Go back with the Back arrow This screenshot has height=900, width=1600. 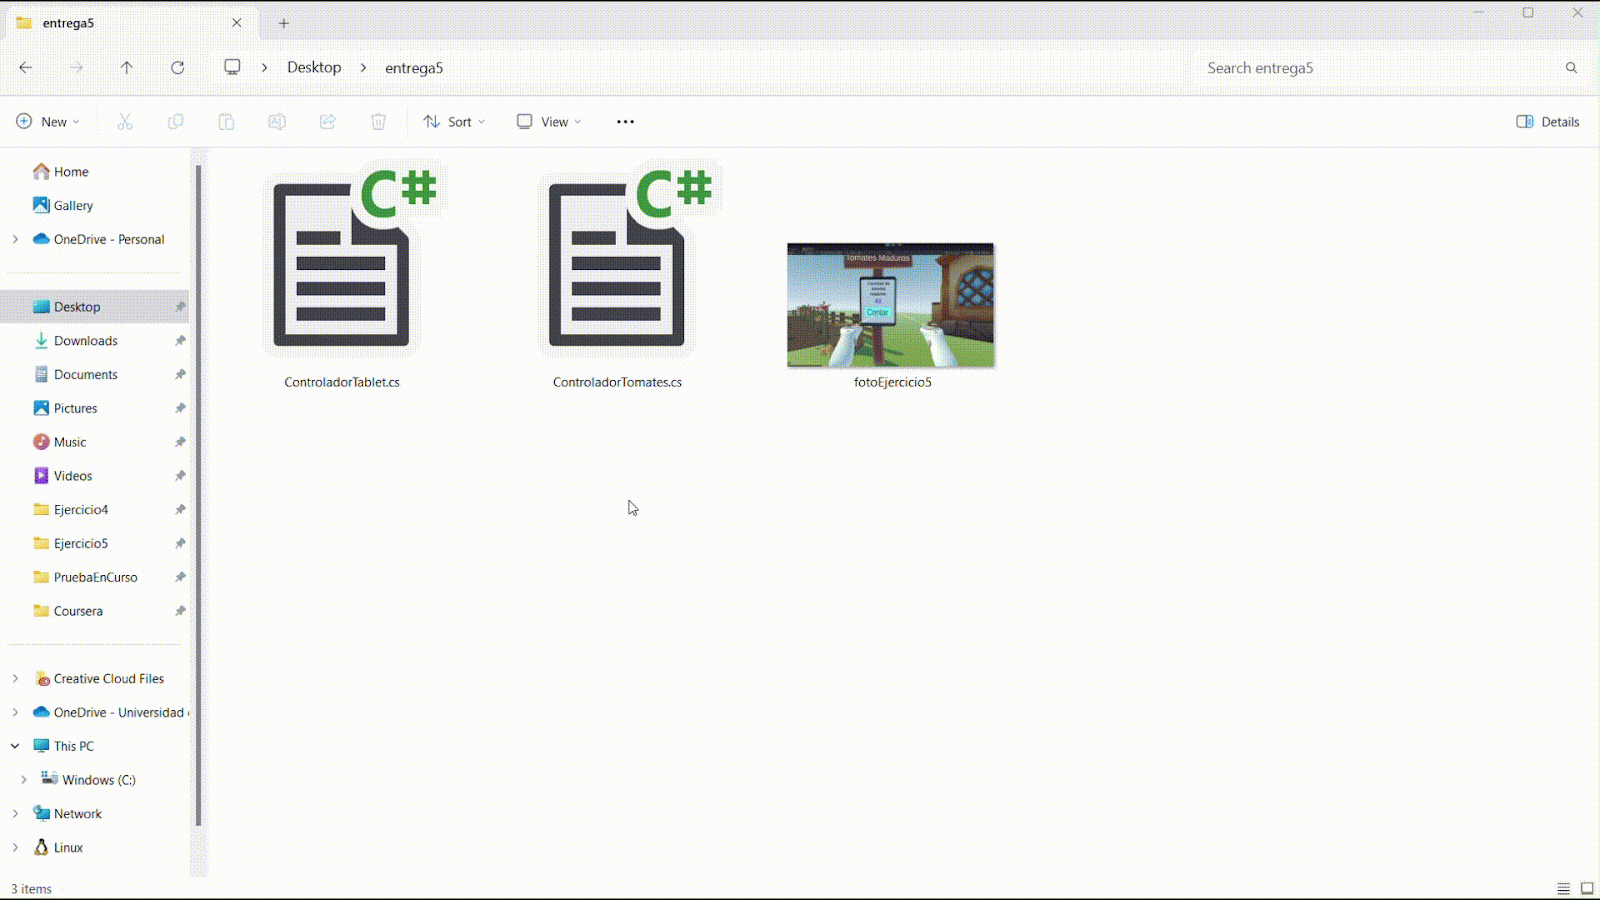pos(26,67)
